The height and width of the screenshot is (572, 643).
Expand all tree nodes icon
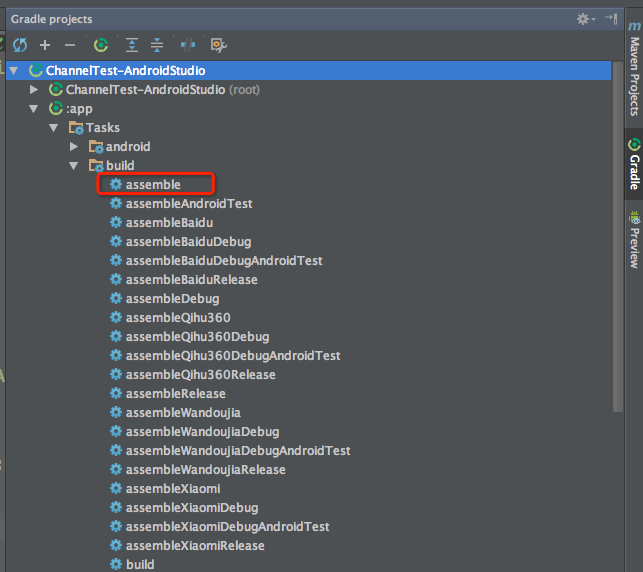point(132,45)
